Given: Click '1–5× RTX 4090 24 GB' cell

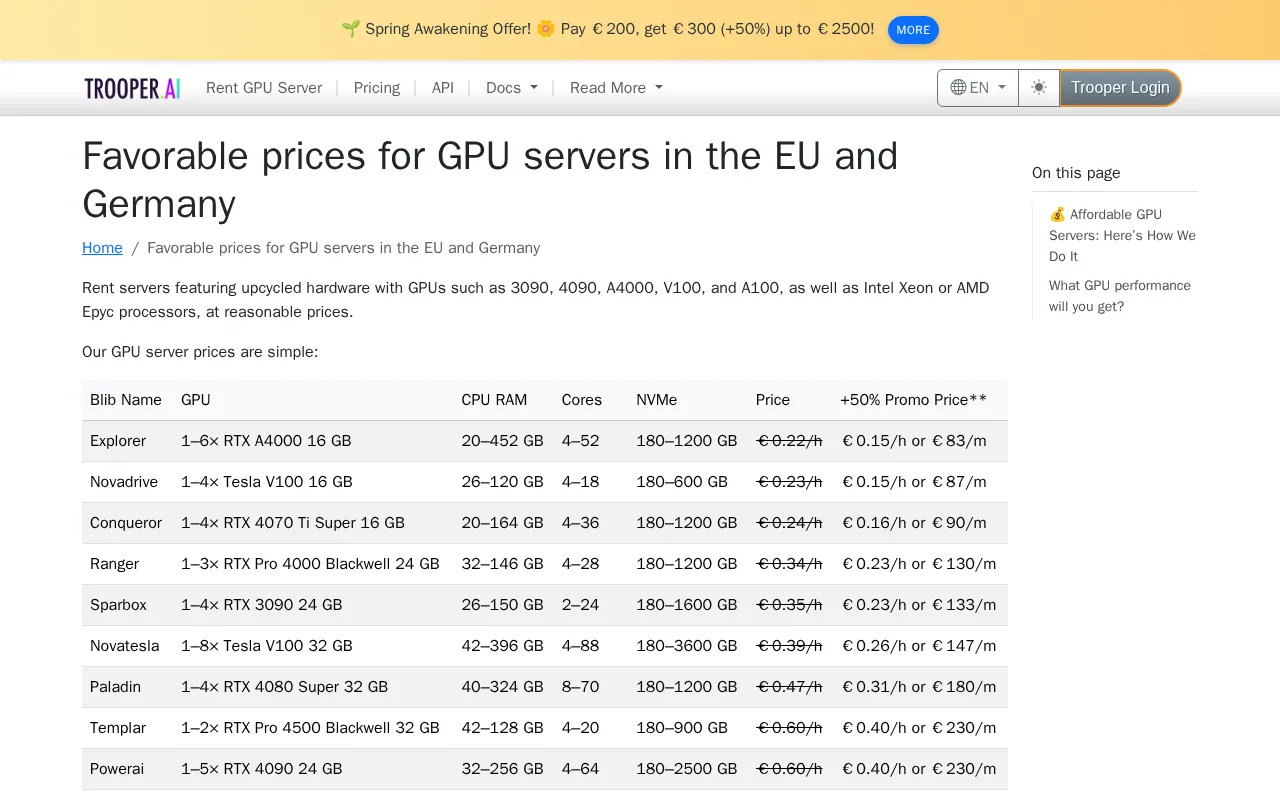Looking at the screenshot, I should click(262, 769).
